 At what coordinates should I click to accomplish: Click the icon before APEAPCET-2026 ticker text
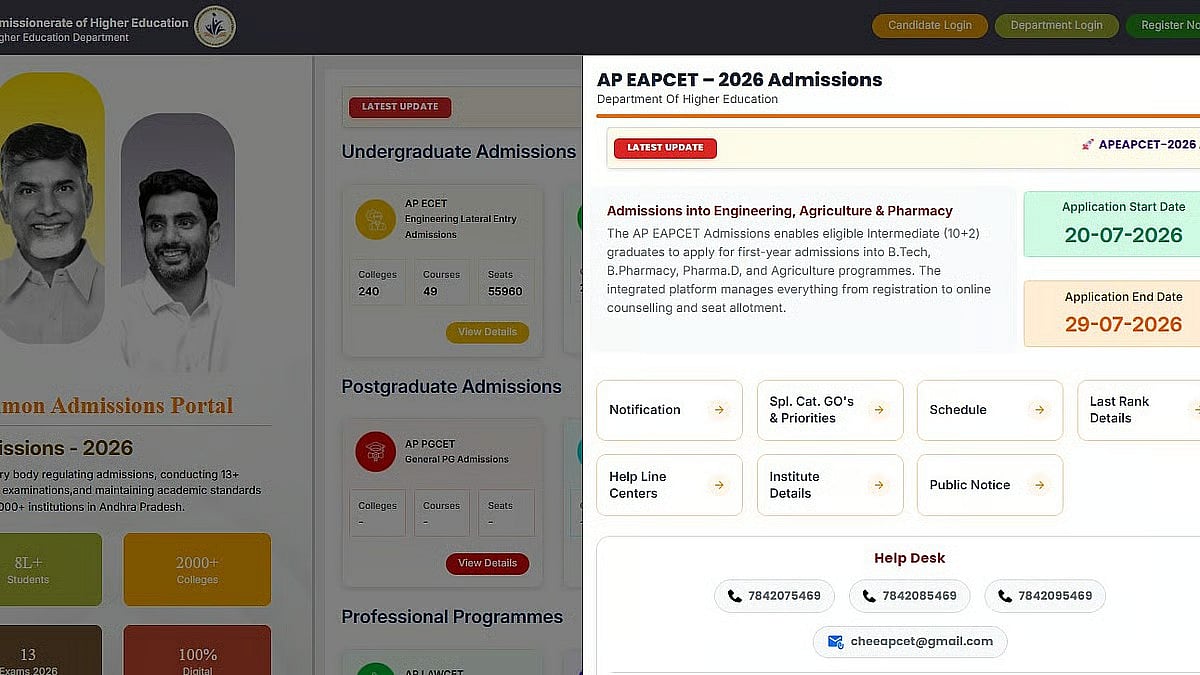[1087, 145]
